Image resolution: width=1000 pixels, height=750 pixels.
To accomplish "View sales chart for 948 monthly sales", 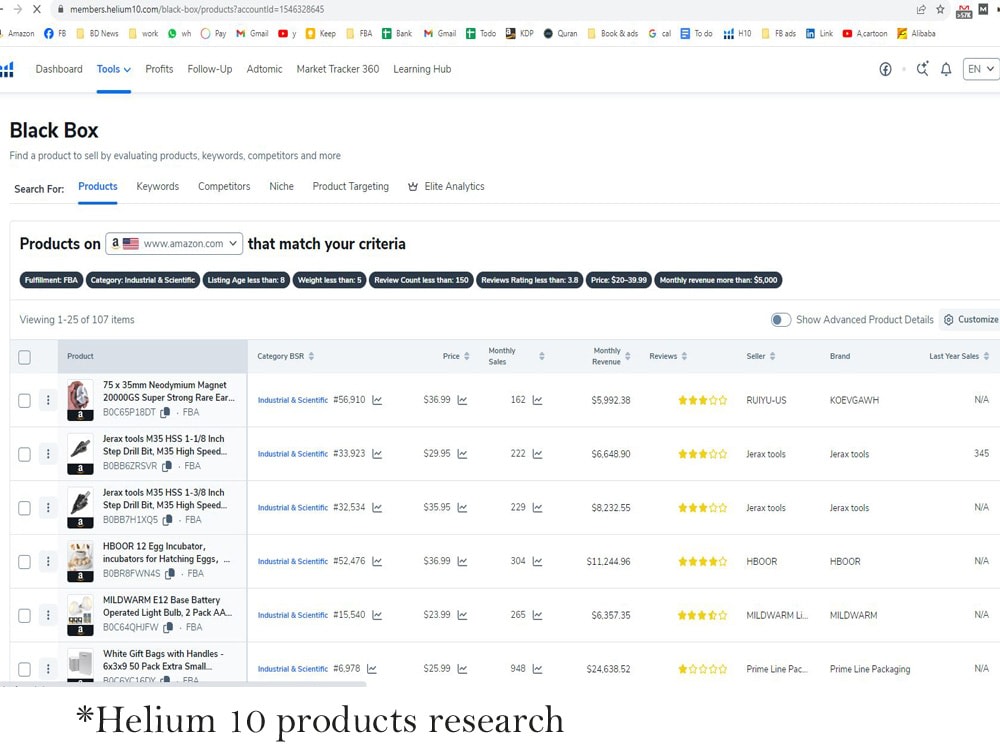I will [538, 668].
